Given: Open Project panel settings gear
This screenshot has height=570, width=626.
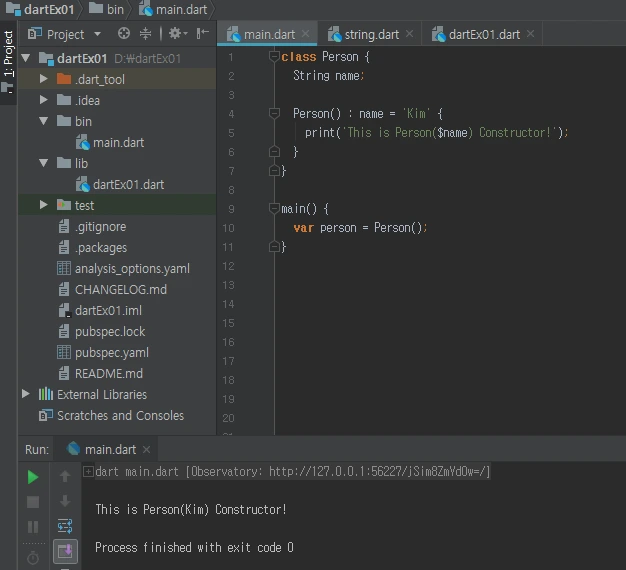Looking at the screenshot, I should [x=178, y=34].
